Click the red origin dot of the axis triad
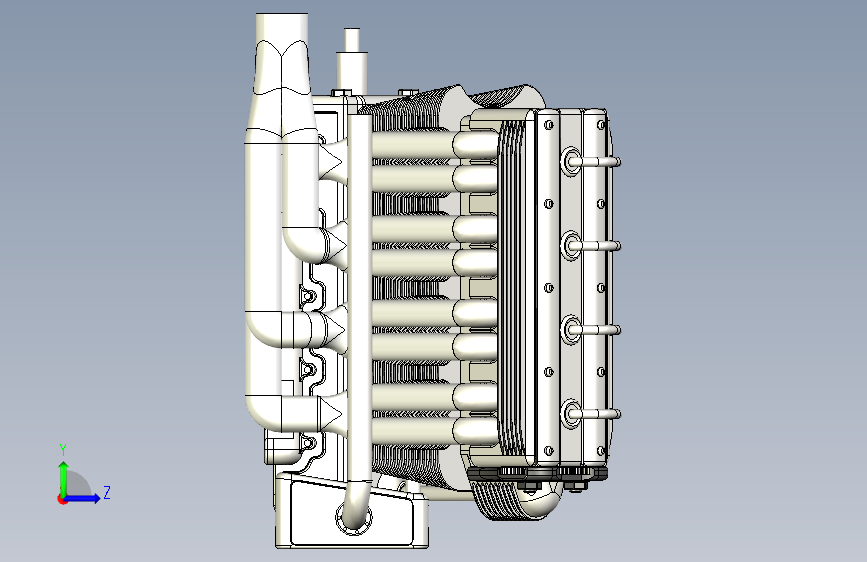This screenshot has width=867, height=562. pyautogui.click(x=61, y=499)
